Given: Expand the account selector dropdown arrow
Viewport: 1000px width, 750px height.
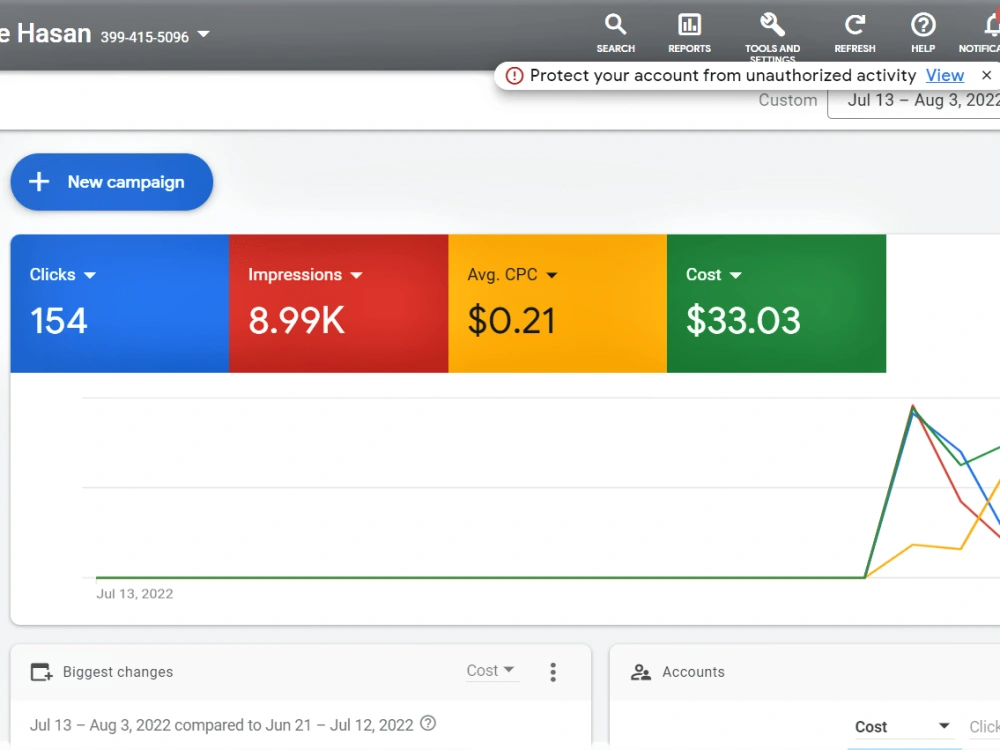Looking at the screenshot, I should 203,34.
